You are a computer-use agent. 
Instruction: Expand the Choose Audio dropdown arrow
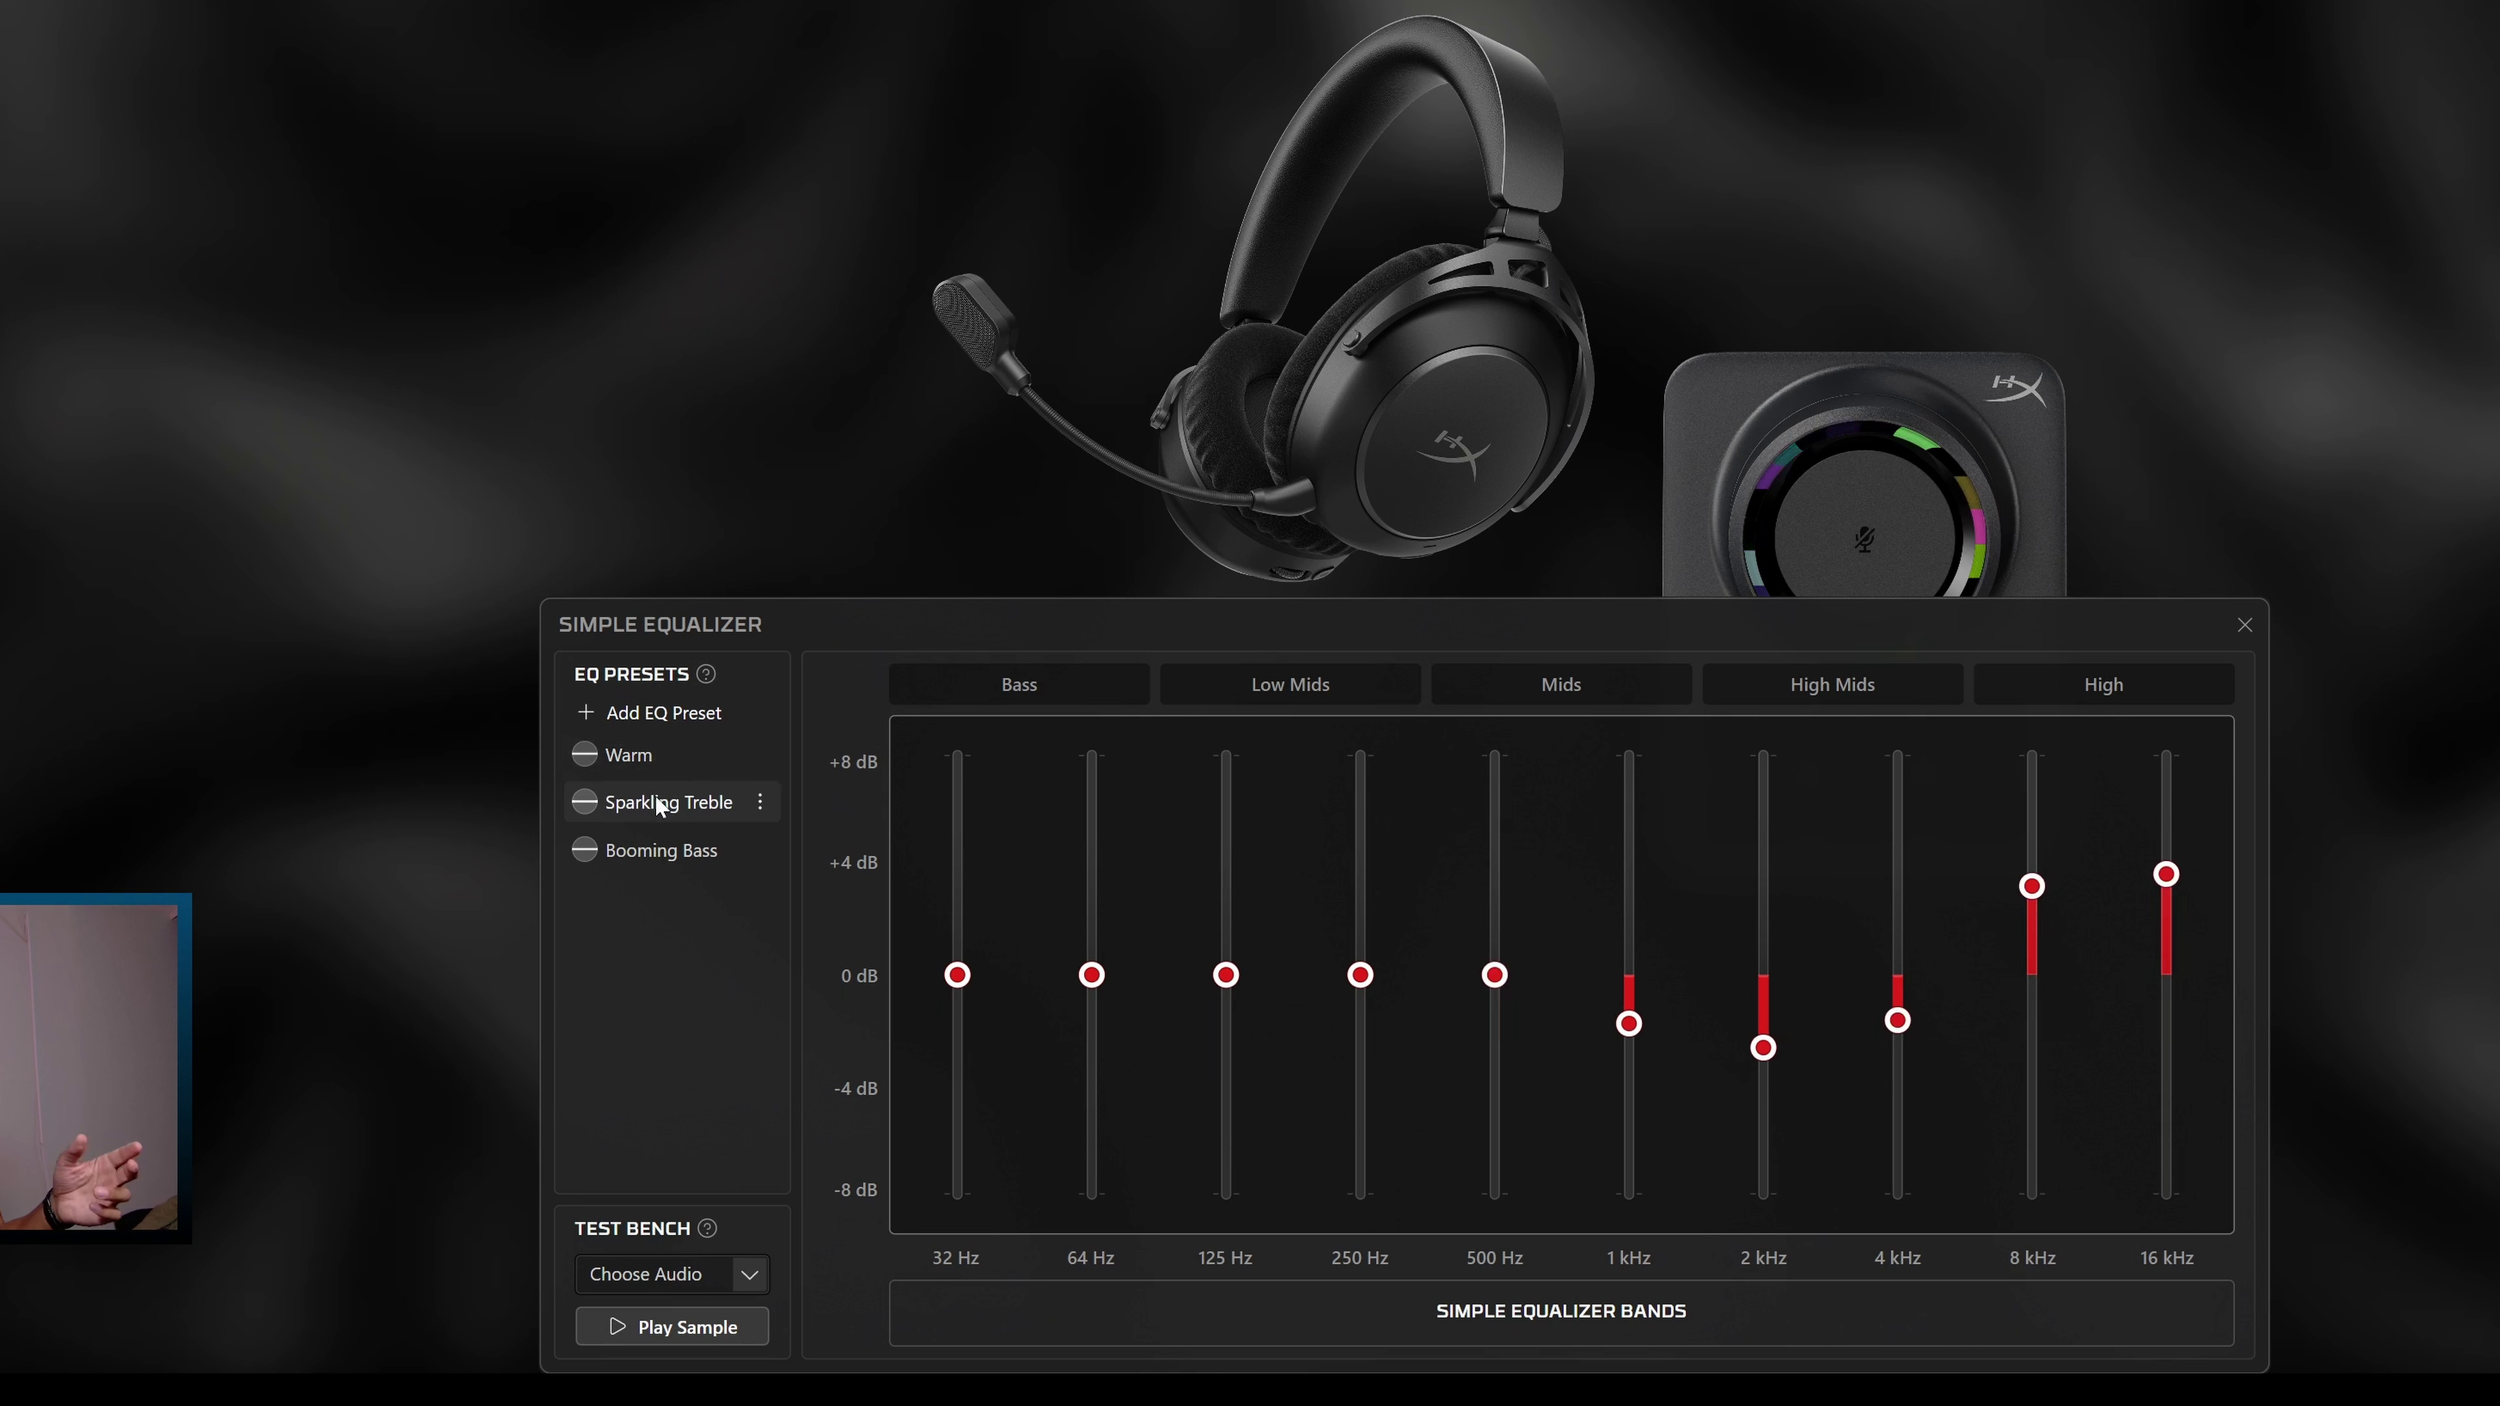(x=749, y=1274)
